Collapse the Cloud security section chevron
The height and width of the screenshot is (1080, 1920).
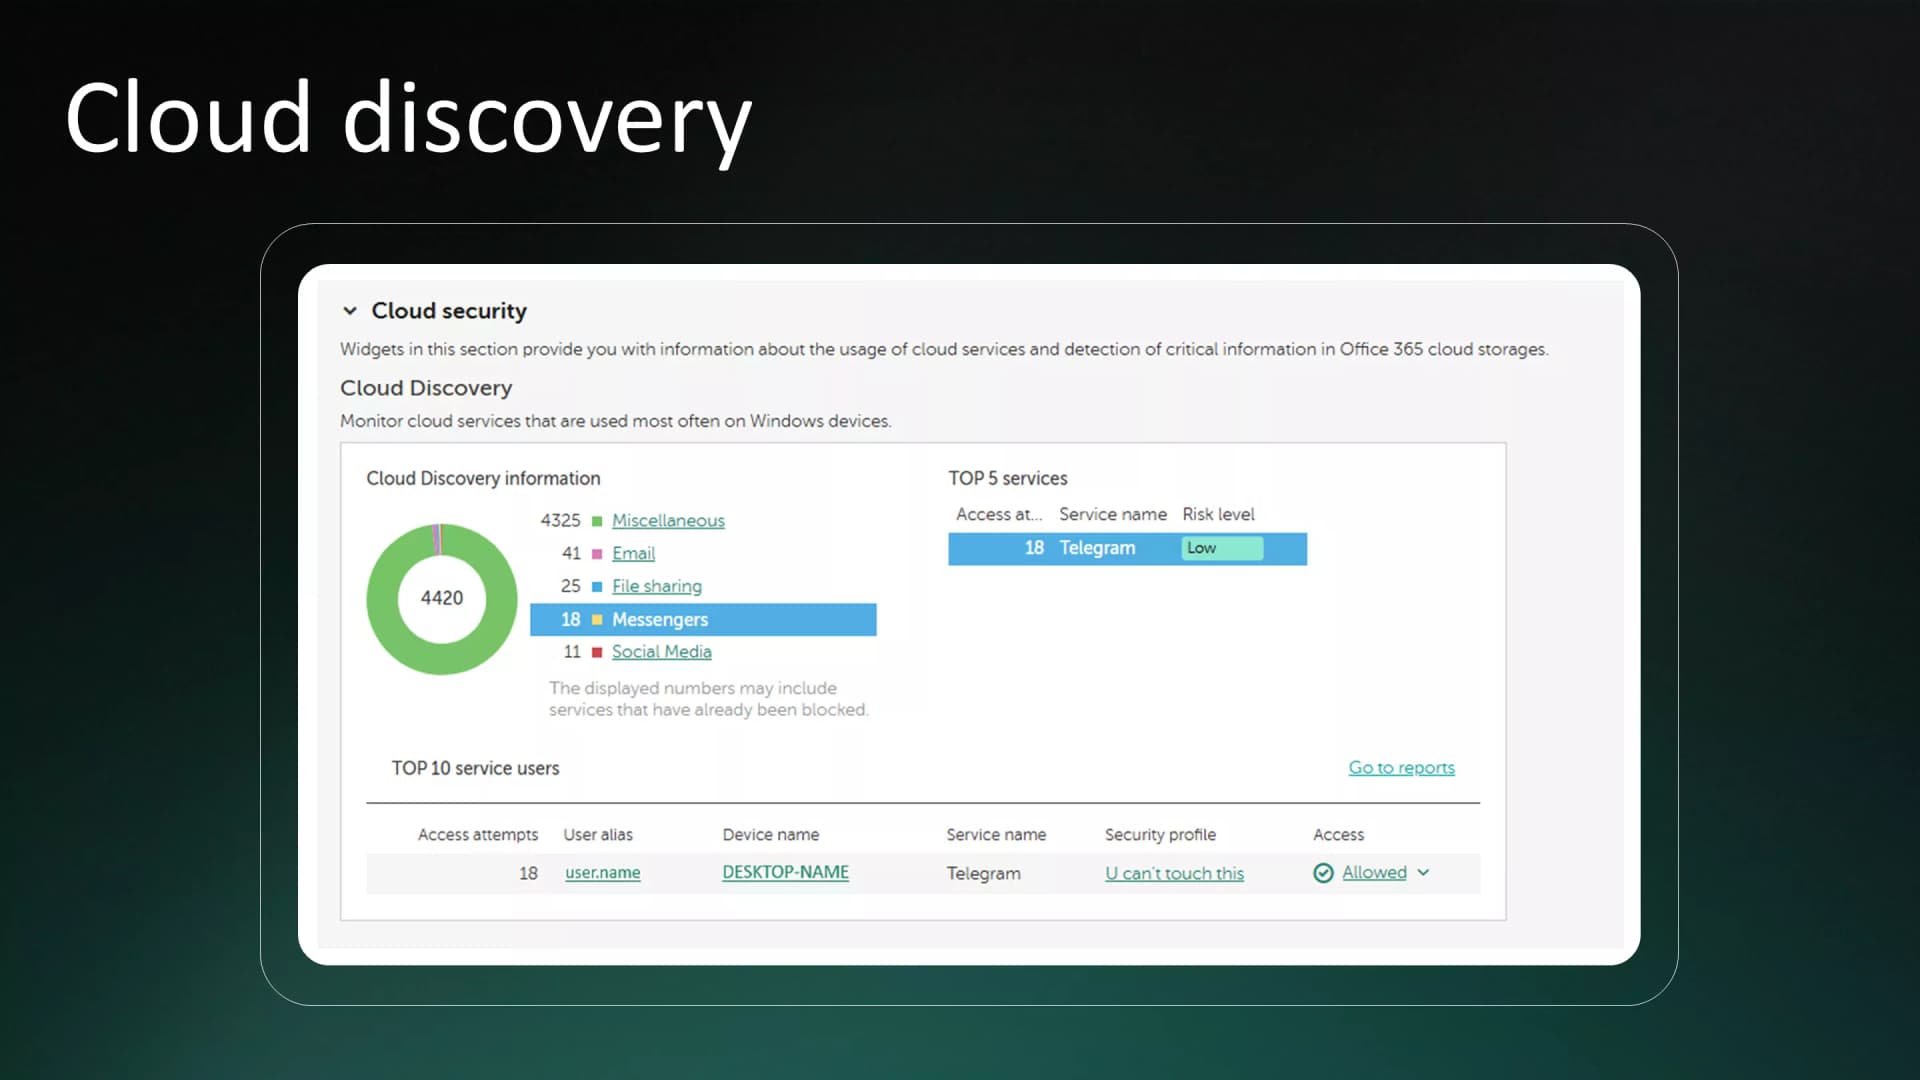pos(350,311)
